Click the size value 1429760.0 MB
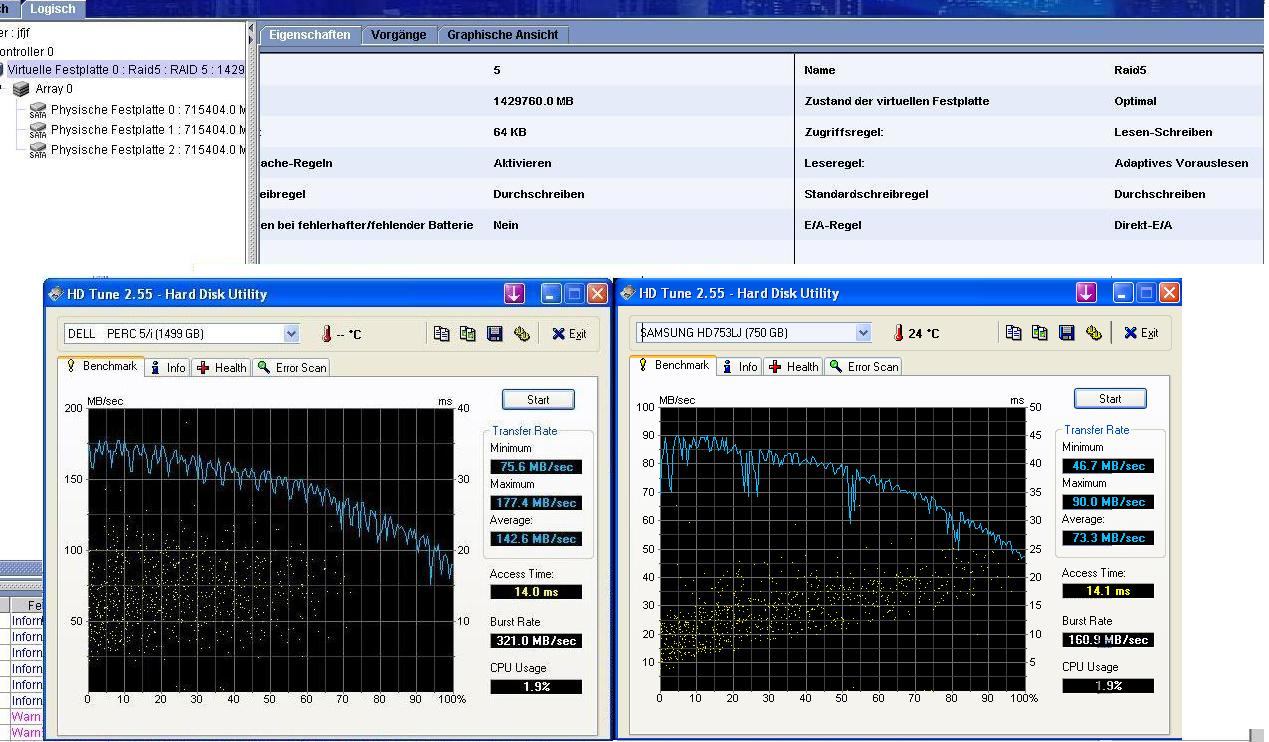Viewport: 1269px width, 742px height. 534,101
